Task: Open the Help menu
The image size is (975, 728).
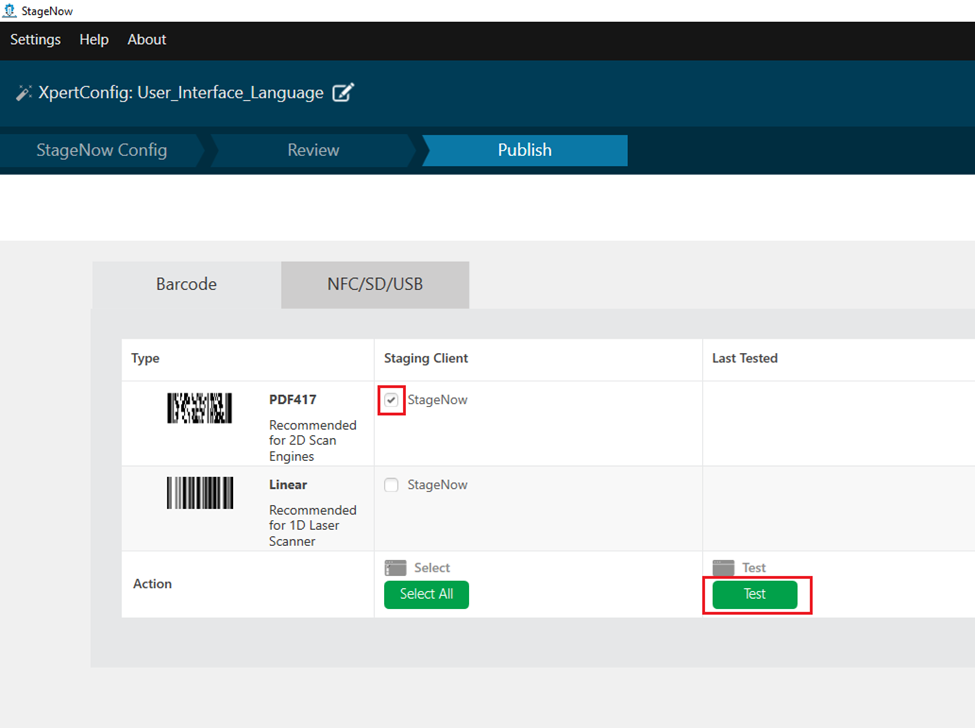Action: pyautogui.click(x=94, y=40)
